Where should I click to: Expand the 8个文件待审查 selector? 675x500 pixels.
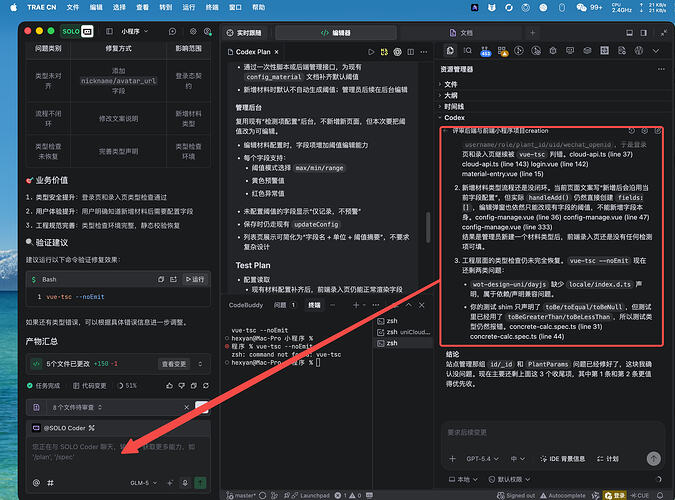click(77, 407)
